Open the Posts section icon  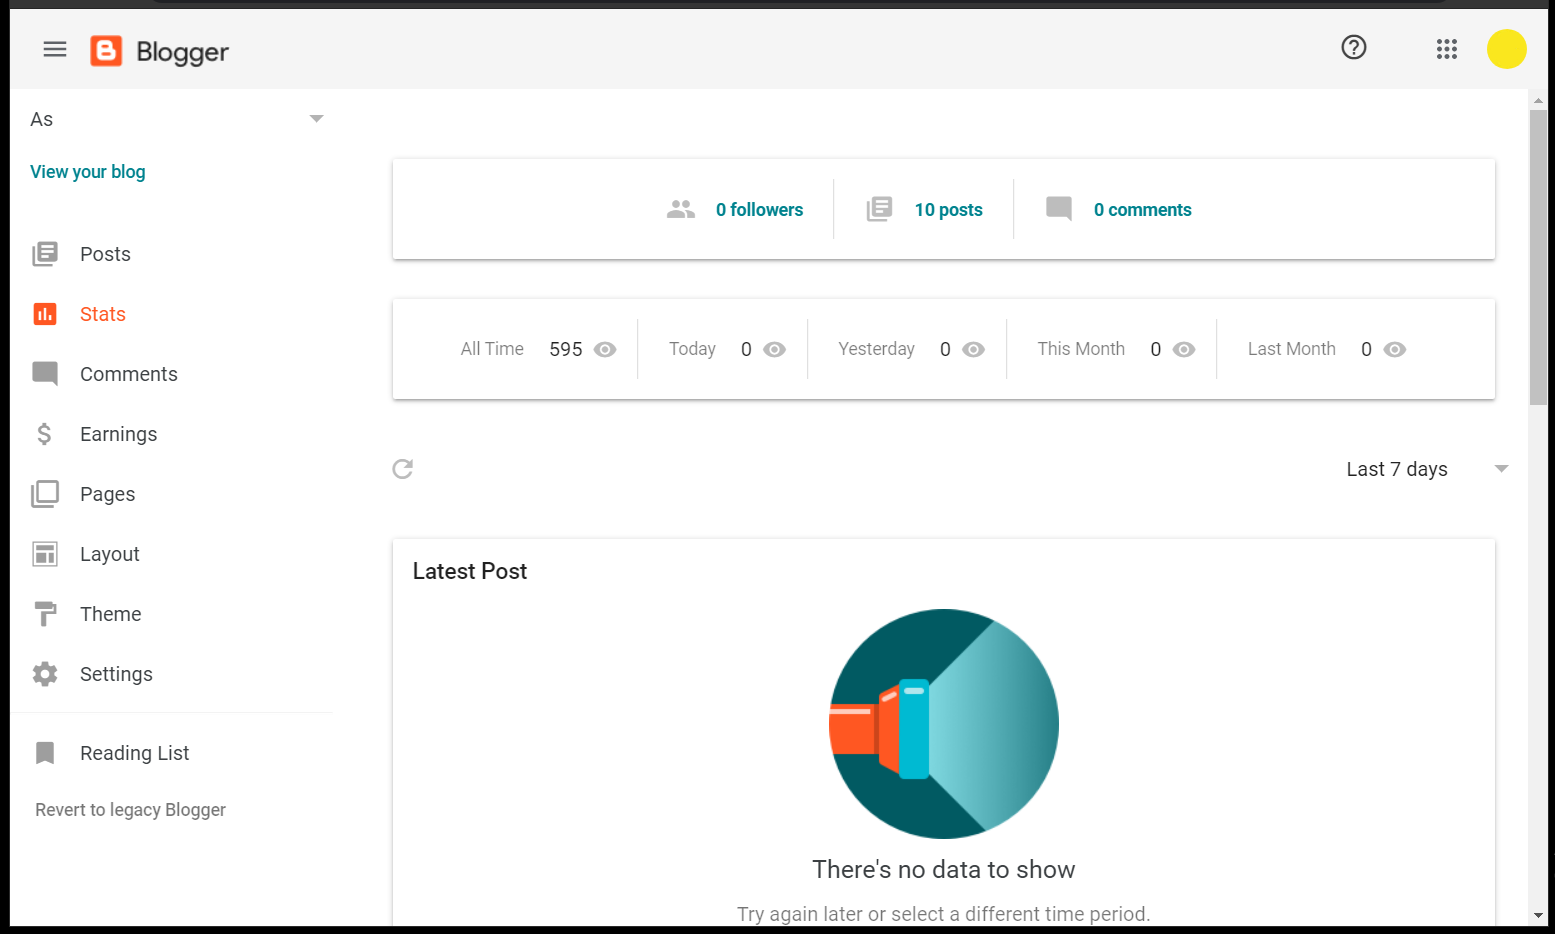coord(45,253)
